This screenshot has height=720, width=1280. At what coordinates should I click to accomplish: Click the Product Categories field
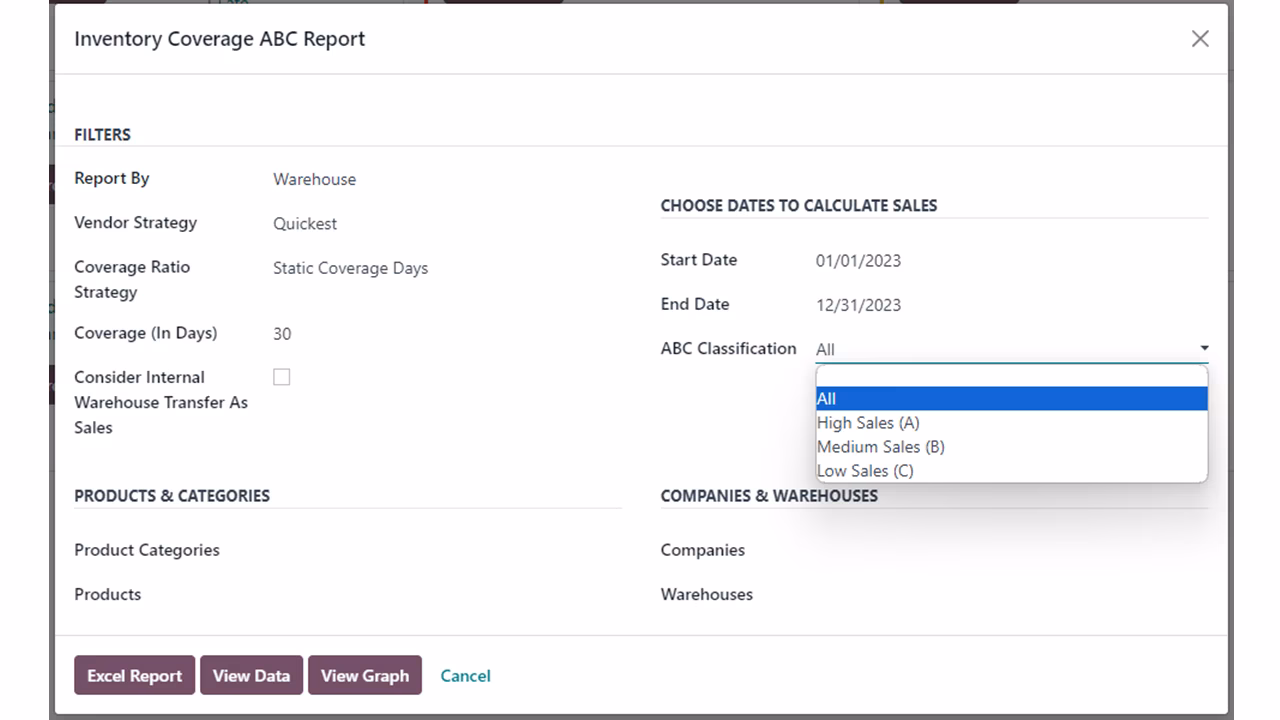point(447,550)
